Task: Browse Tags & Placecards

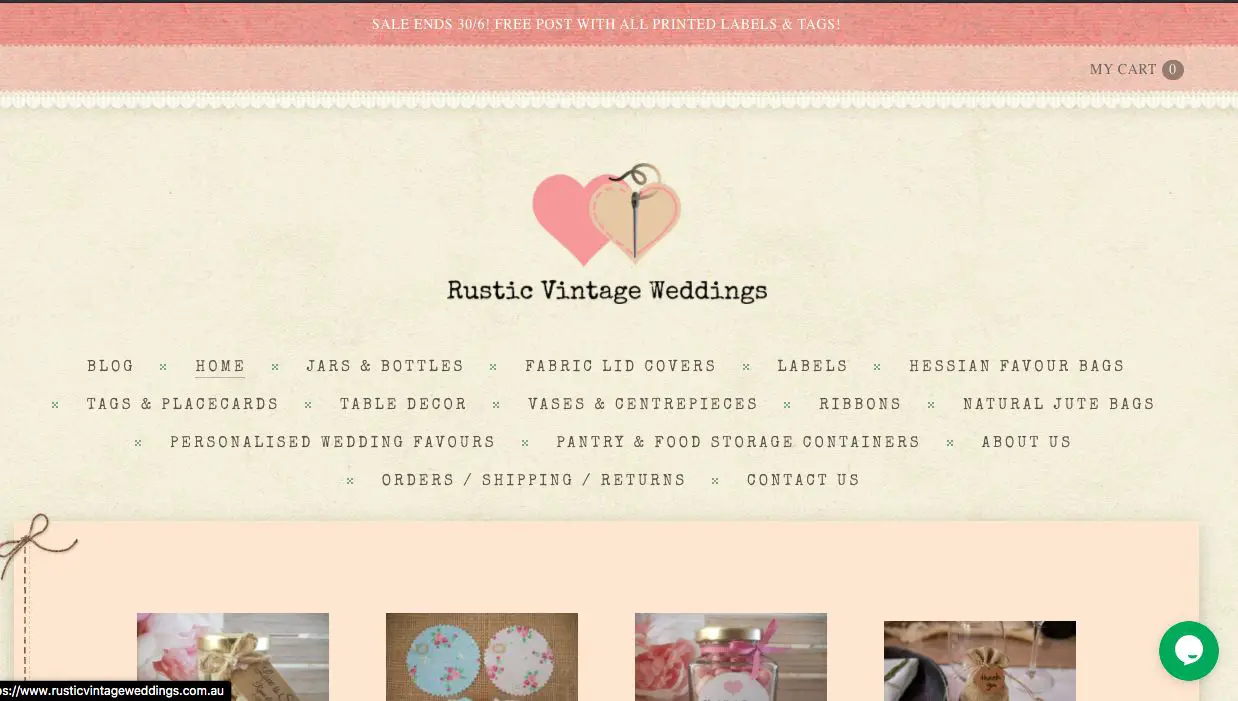Action: (183, 404)
